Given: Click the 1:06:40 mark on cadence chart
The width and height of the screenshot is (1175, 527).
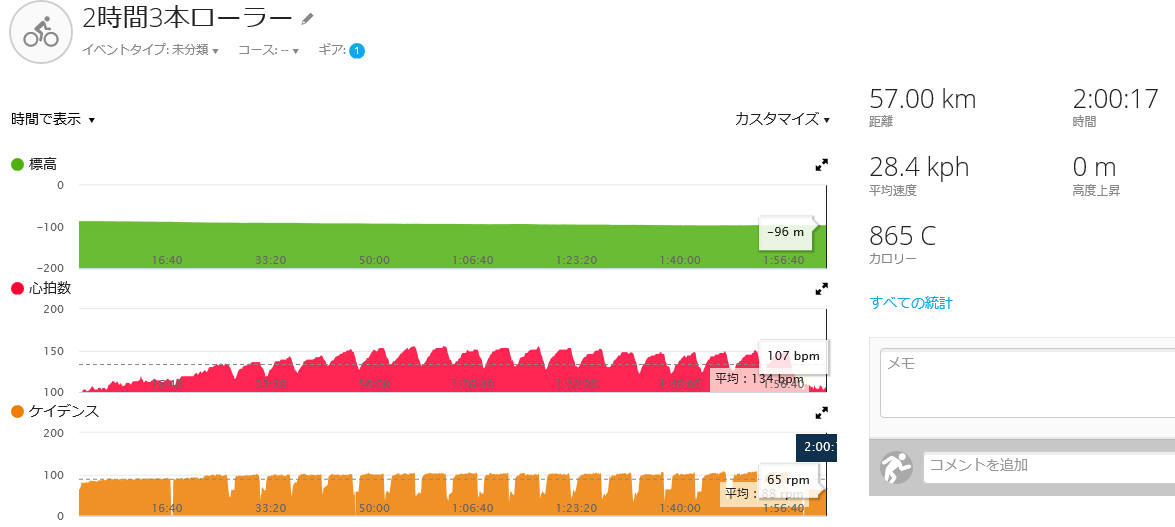Looking at the screenshot, I should [x=473, y=508].
